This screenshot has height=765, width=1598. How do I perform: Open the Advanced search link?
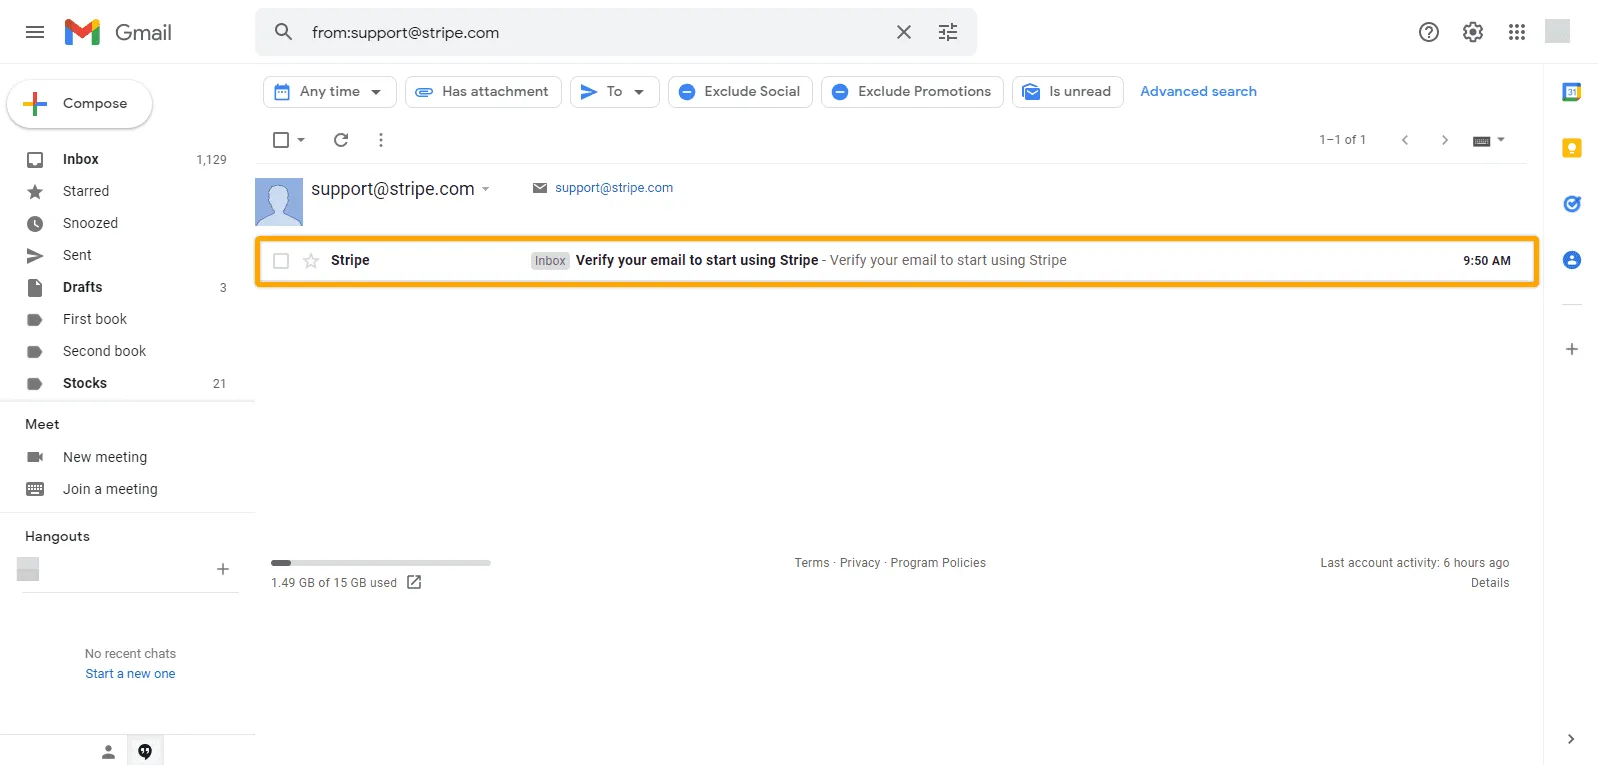(x=1198, y=92)
